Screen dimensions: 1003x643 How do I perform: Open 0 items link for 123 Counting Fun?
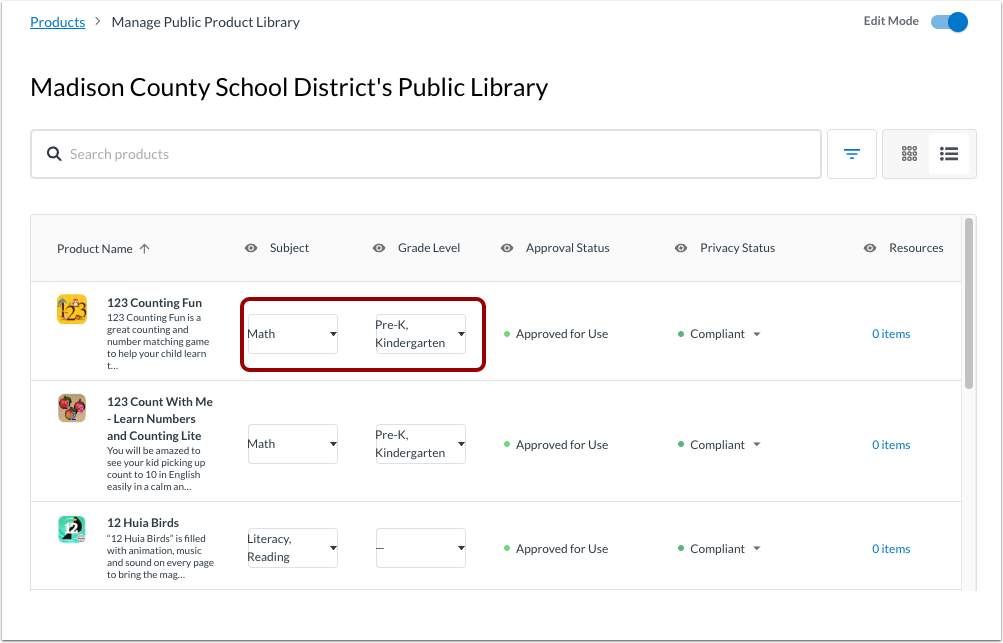890,334
